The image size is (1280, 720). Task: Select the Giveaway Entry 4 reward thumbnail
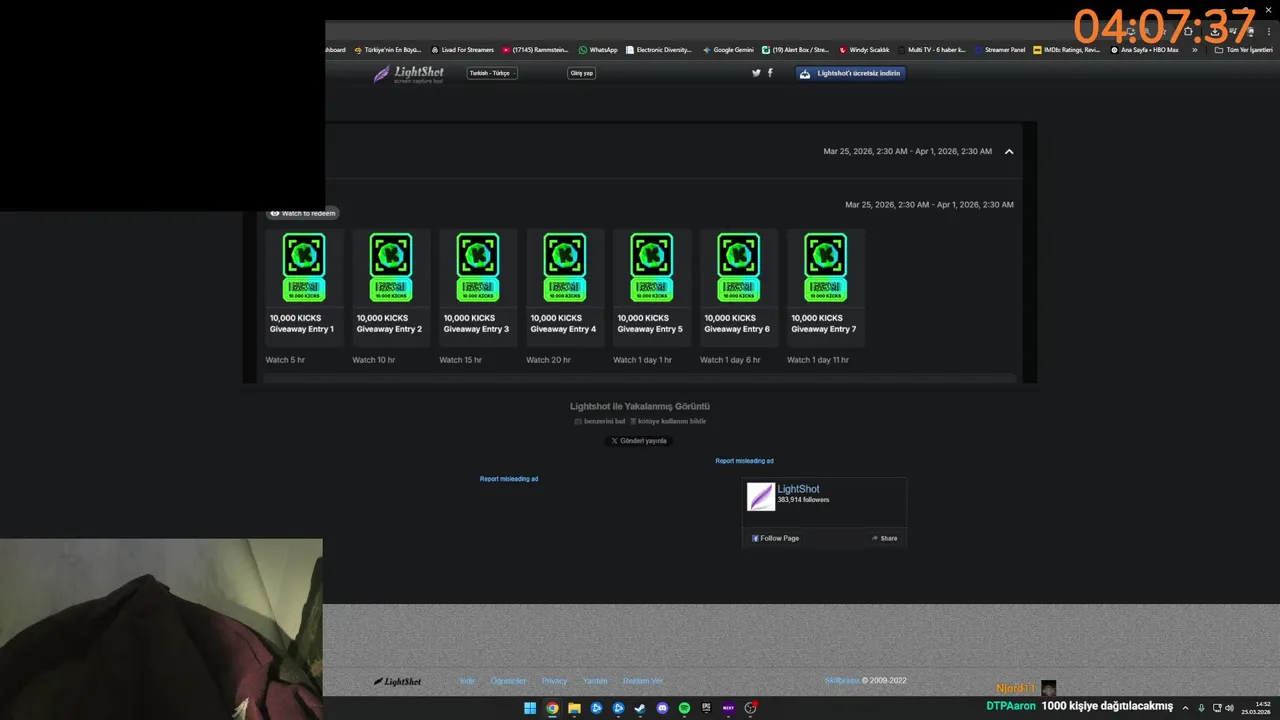click(x=565, y=268)
